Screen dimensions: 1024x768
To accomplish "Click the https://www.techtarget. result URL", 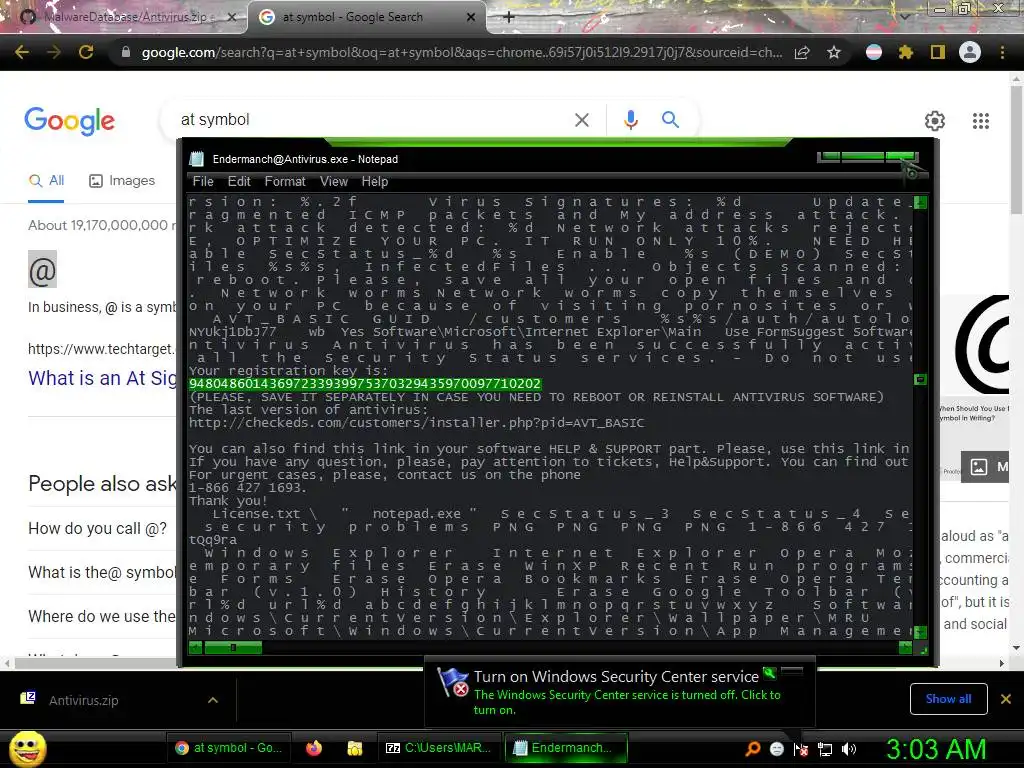I will (x=102, y=349).
